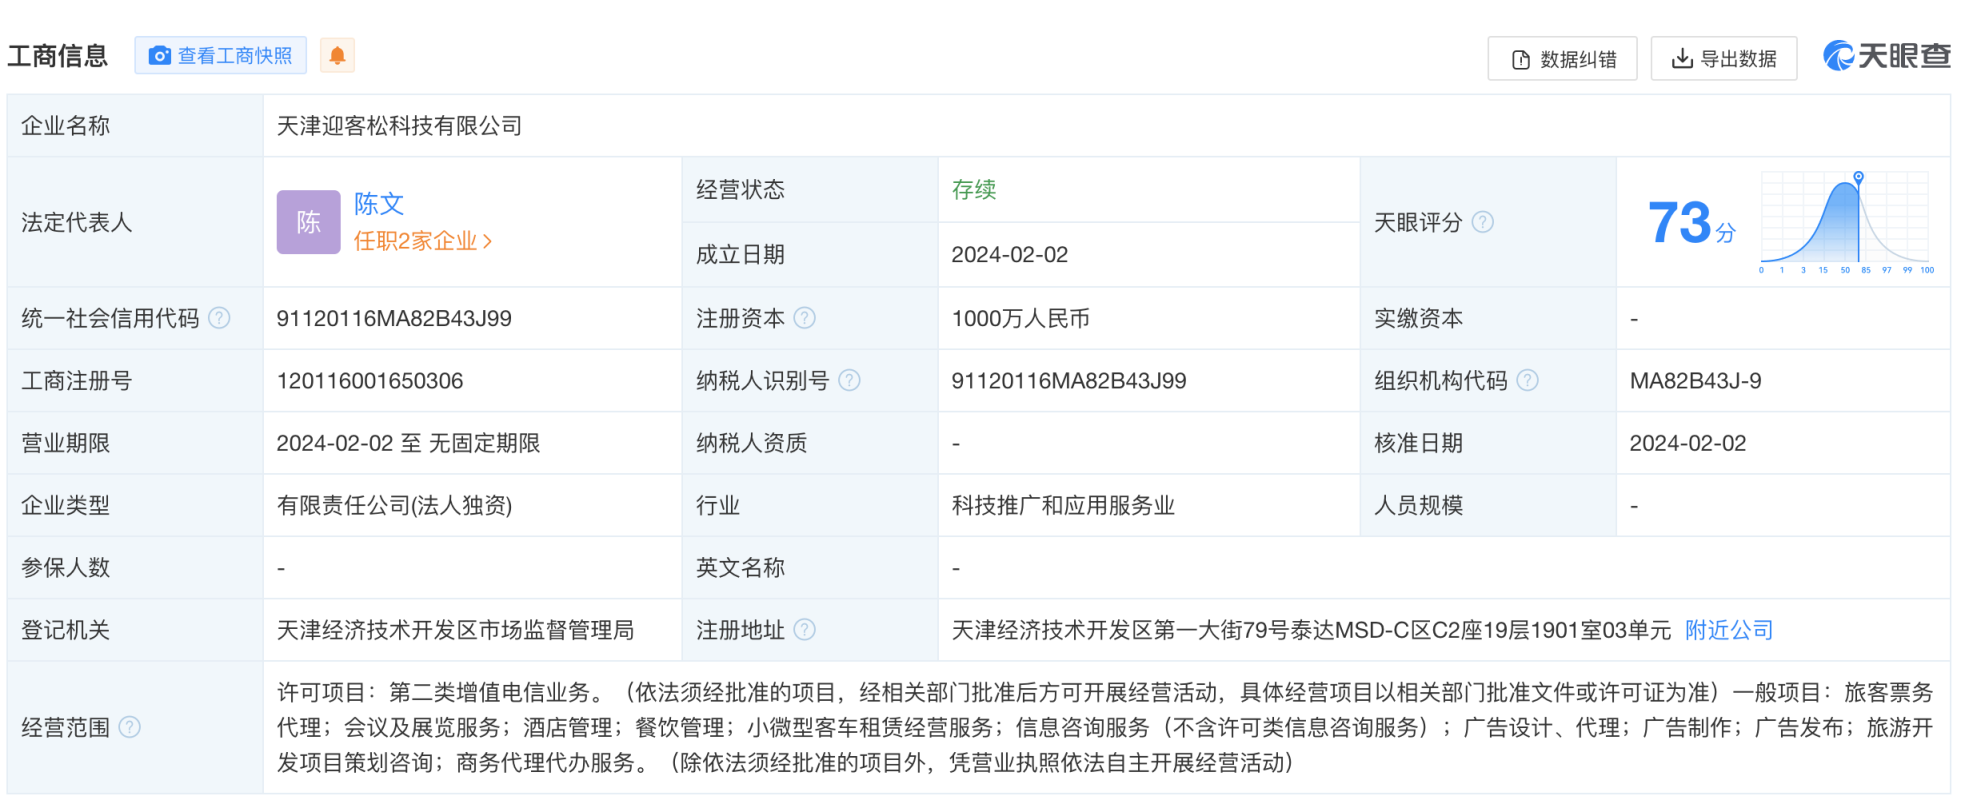Viewport: 1969px width, 796px height.
Task: Open the 附近公司 nearby companies link
Action: [x=1728, y=630]
